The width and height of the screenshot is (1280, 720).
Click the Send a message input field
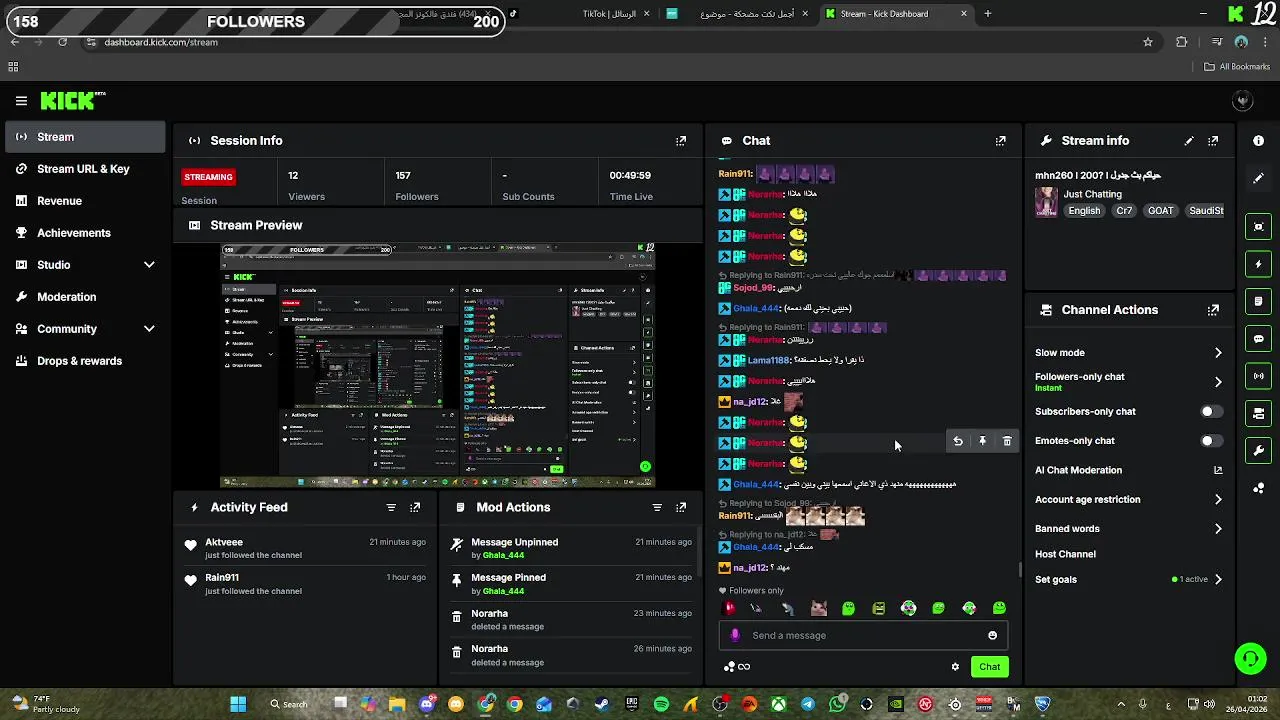pyautogui.click(x=862, y=635)
